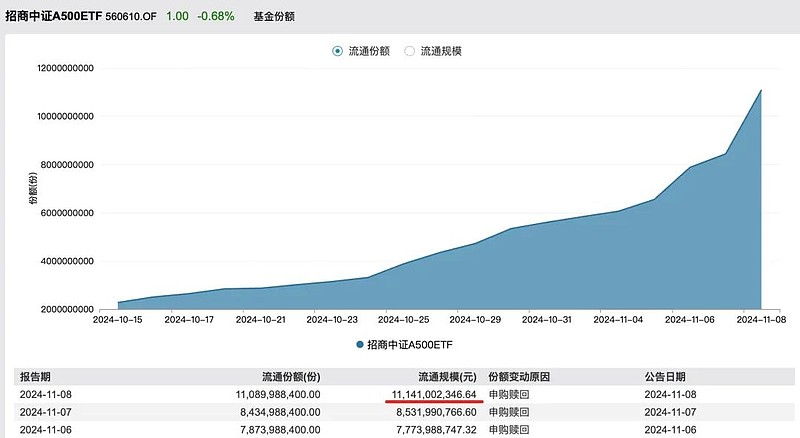Screen dimensions: 800x438
Task: Click x-axis label 2024-11-04
Action: point(618,320)
